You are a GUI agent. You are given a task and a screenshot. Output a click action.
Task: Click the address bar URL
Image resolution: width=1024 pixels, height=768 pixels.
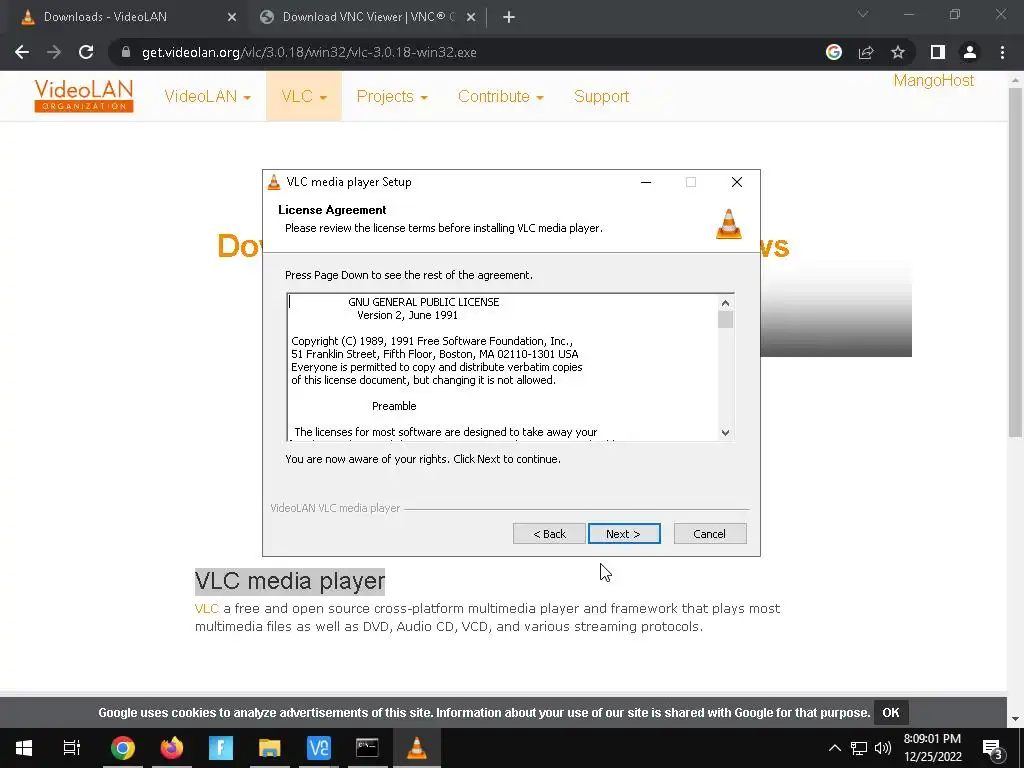309,52
